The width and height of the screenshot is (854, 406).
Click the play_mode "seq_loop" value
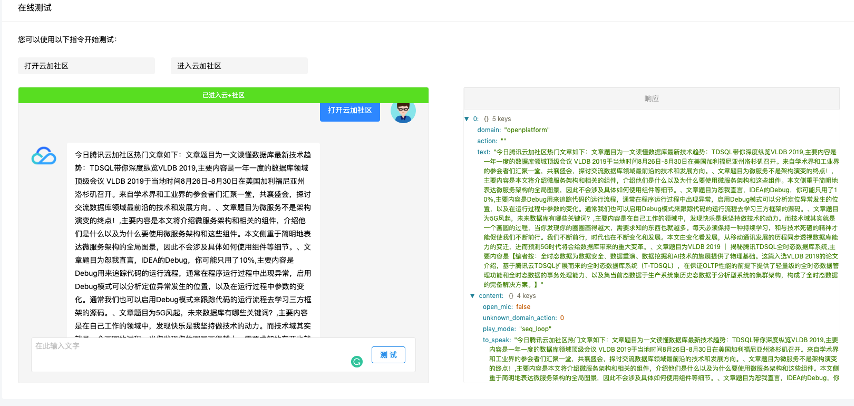point(536,329)
